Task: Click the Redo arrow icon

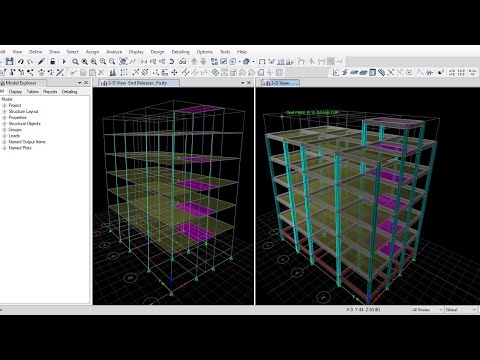Action: (30, 61)
